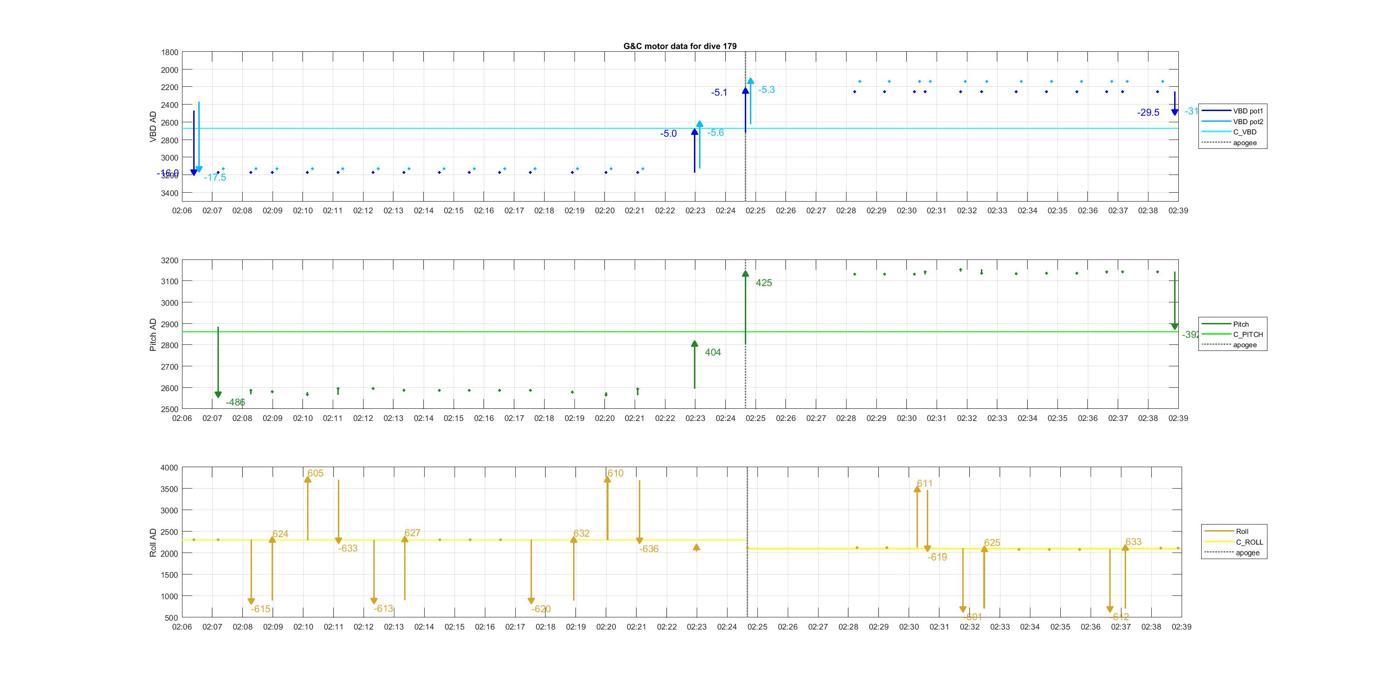Click the '1800' tick on VBD axis
Screen dimensions: 1400x693
(169, 52)
